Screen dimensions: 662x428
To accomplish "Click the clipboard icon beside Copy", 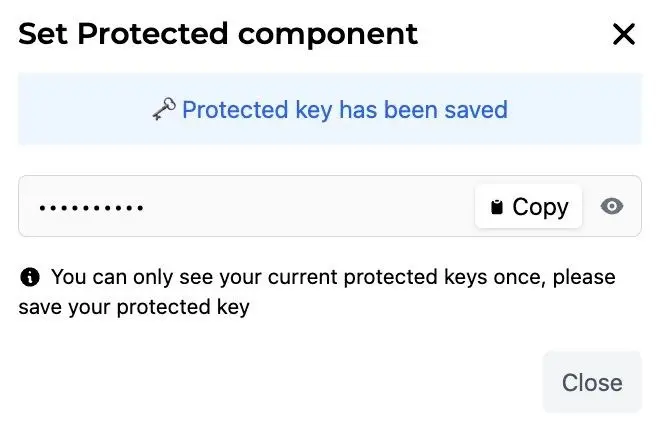I will 497,208.
